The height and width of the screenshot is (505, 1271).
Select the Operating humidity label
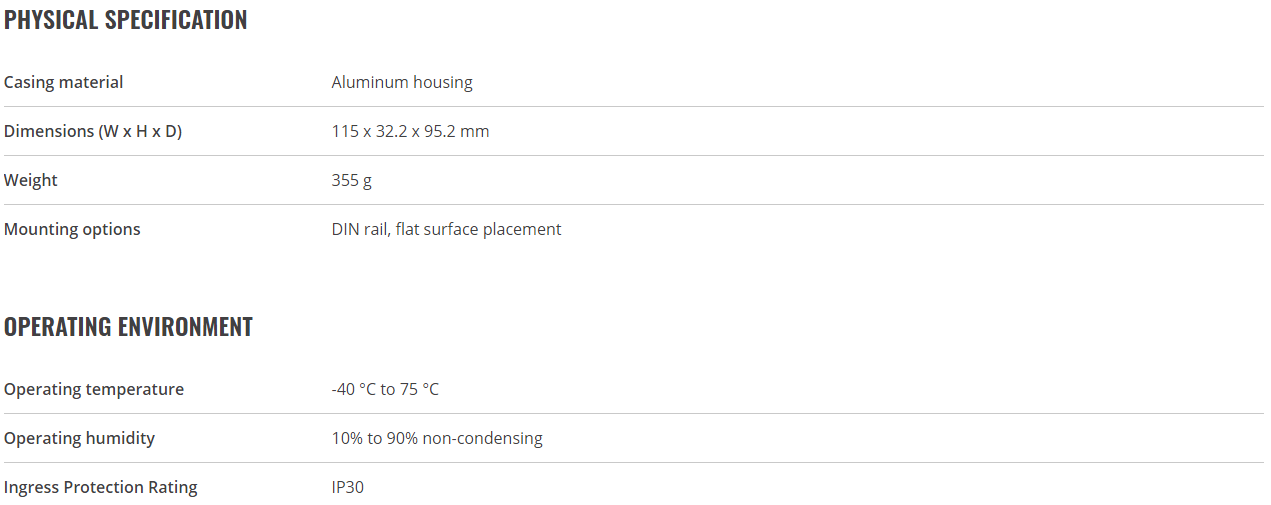80,438
